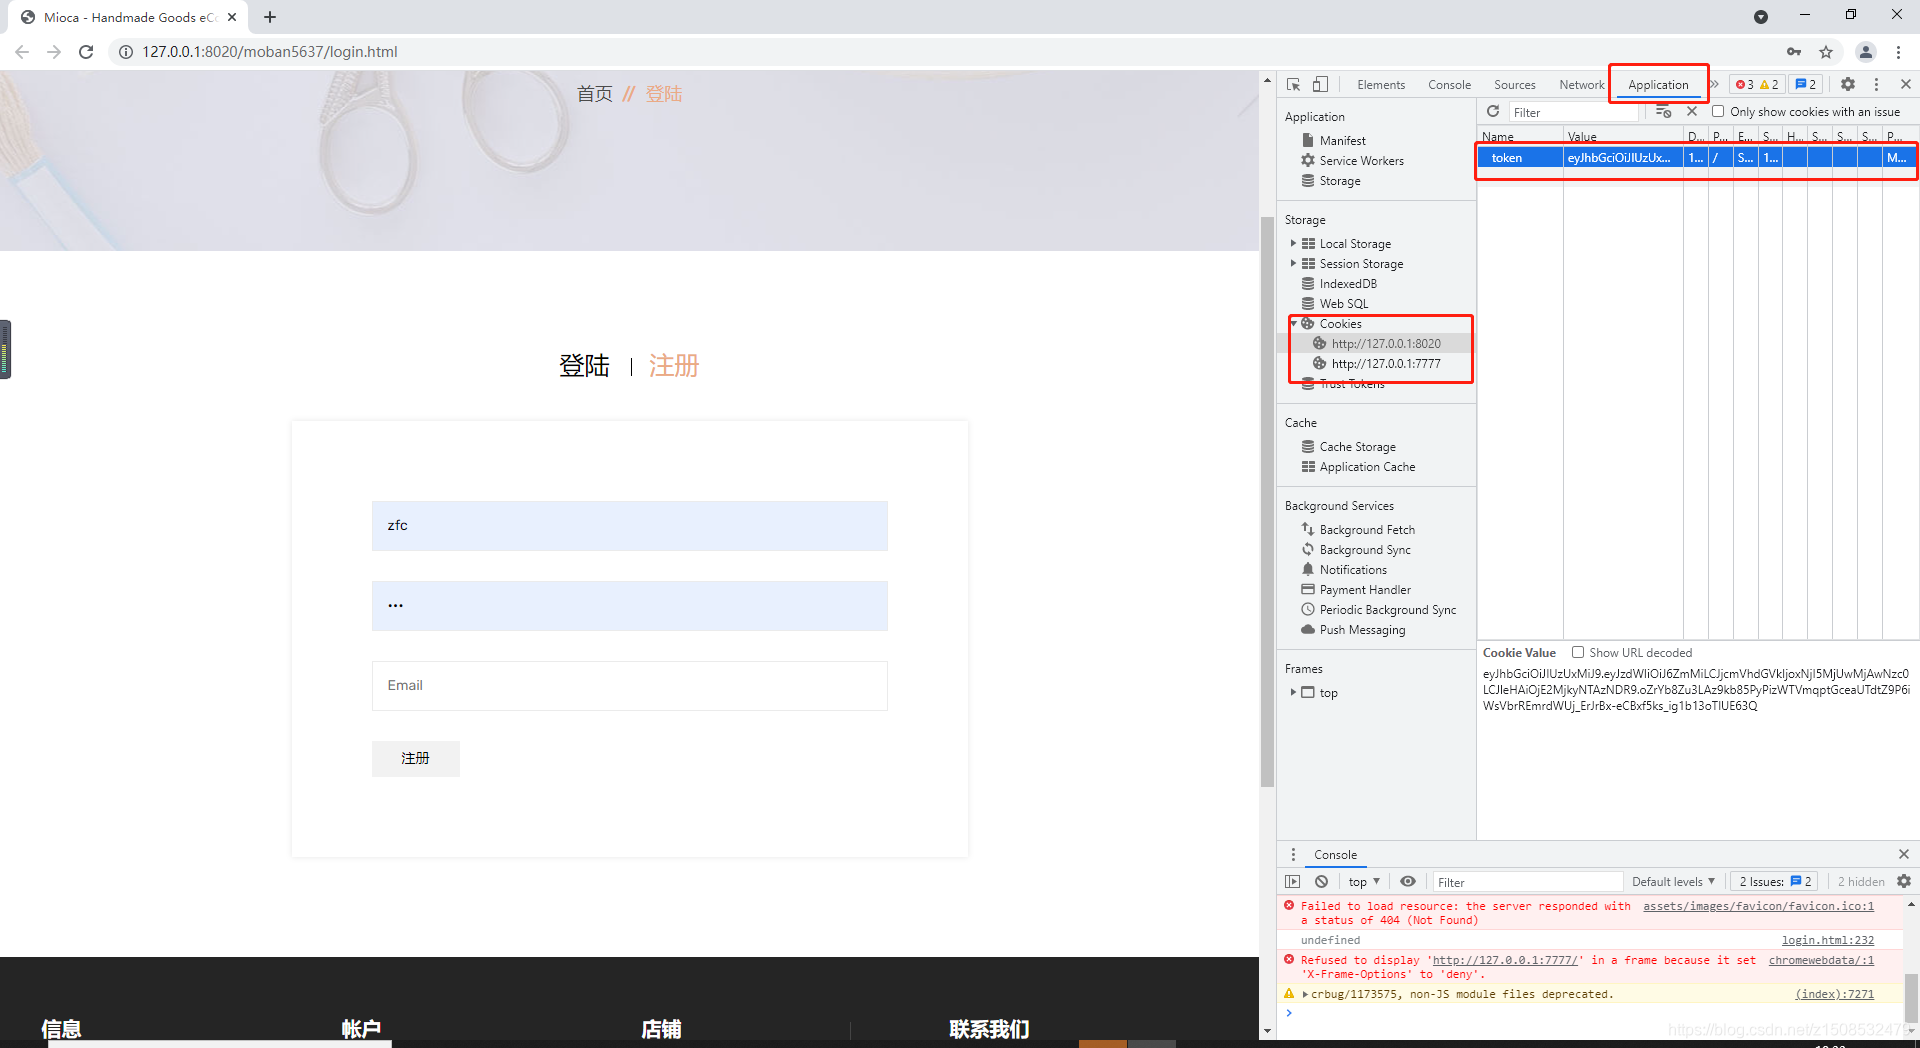This screenshot has width=1920, height=1048.
Task: Select the 注册 register tab heading
Action: coord(674,366)
